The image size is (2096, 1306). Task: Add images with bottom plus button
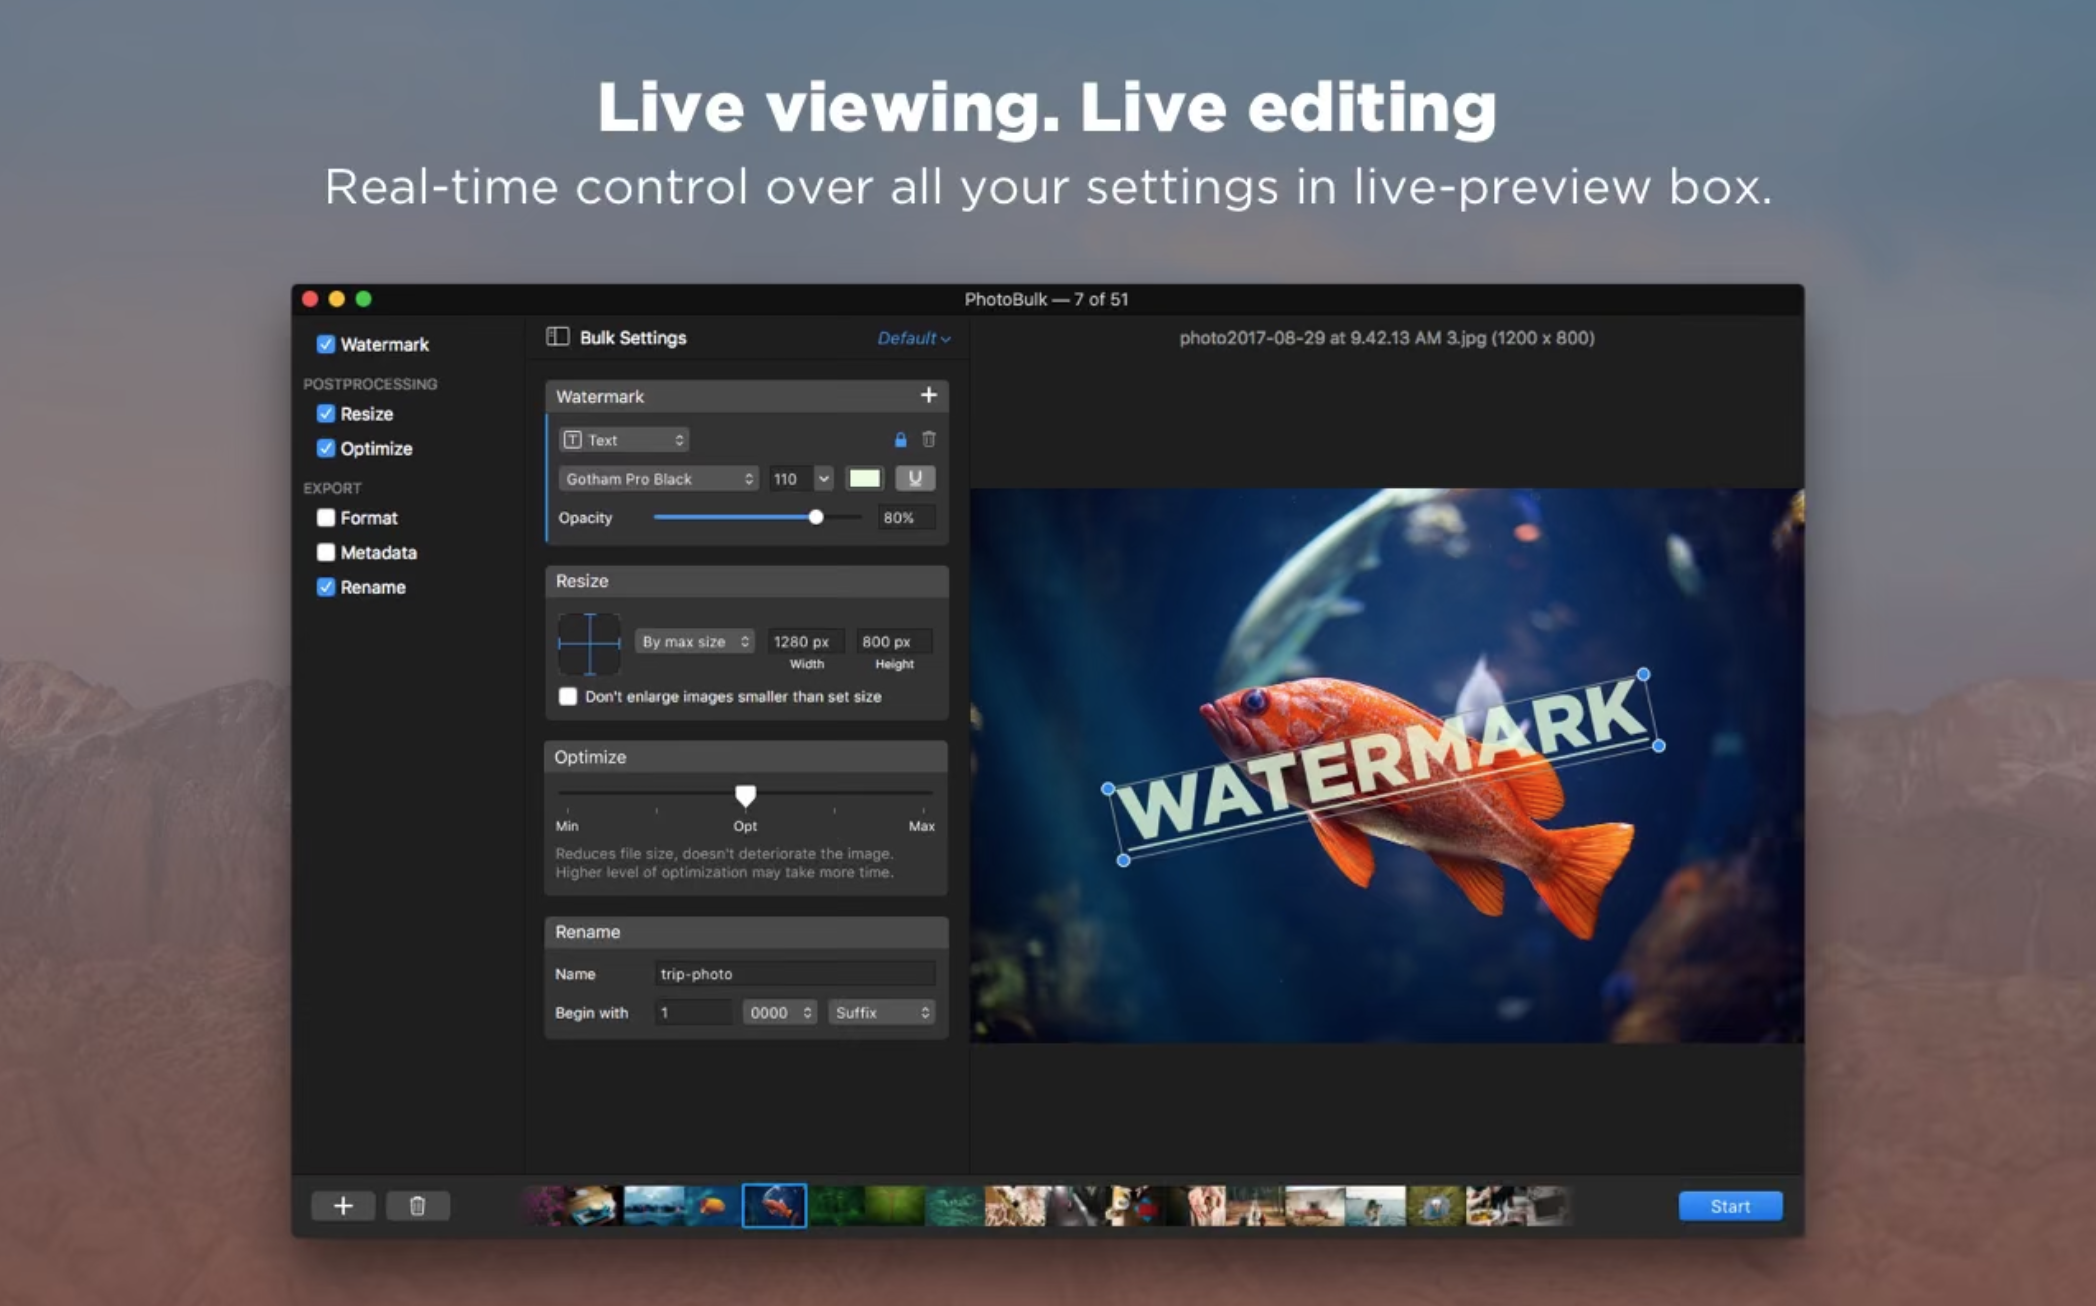(343, 1206)
